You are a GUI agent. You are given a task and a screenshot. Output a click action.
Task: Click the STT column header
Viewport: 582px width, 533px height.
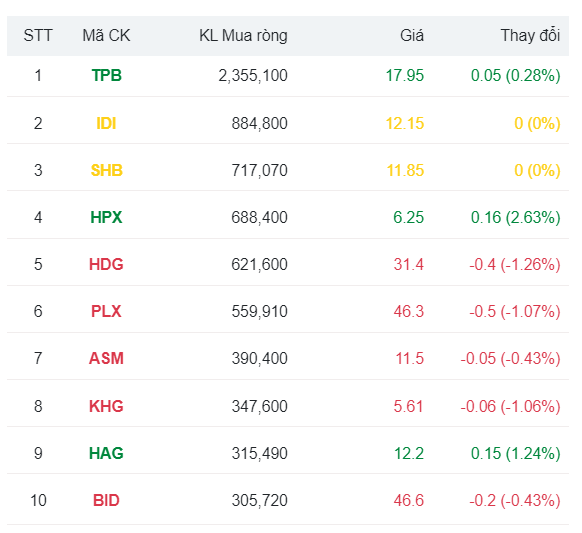tap(38, 36)
